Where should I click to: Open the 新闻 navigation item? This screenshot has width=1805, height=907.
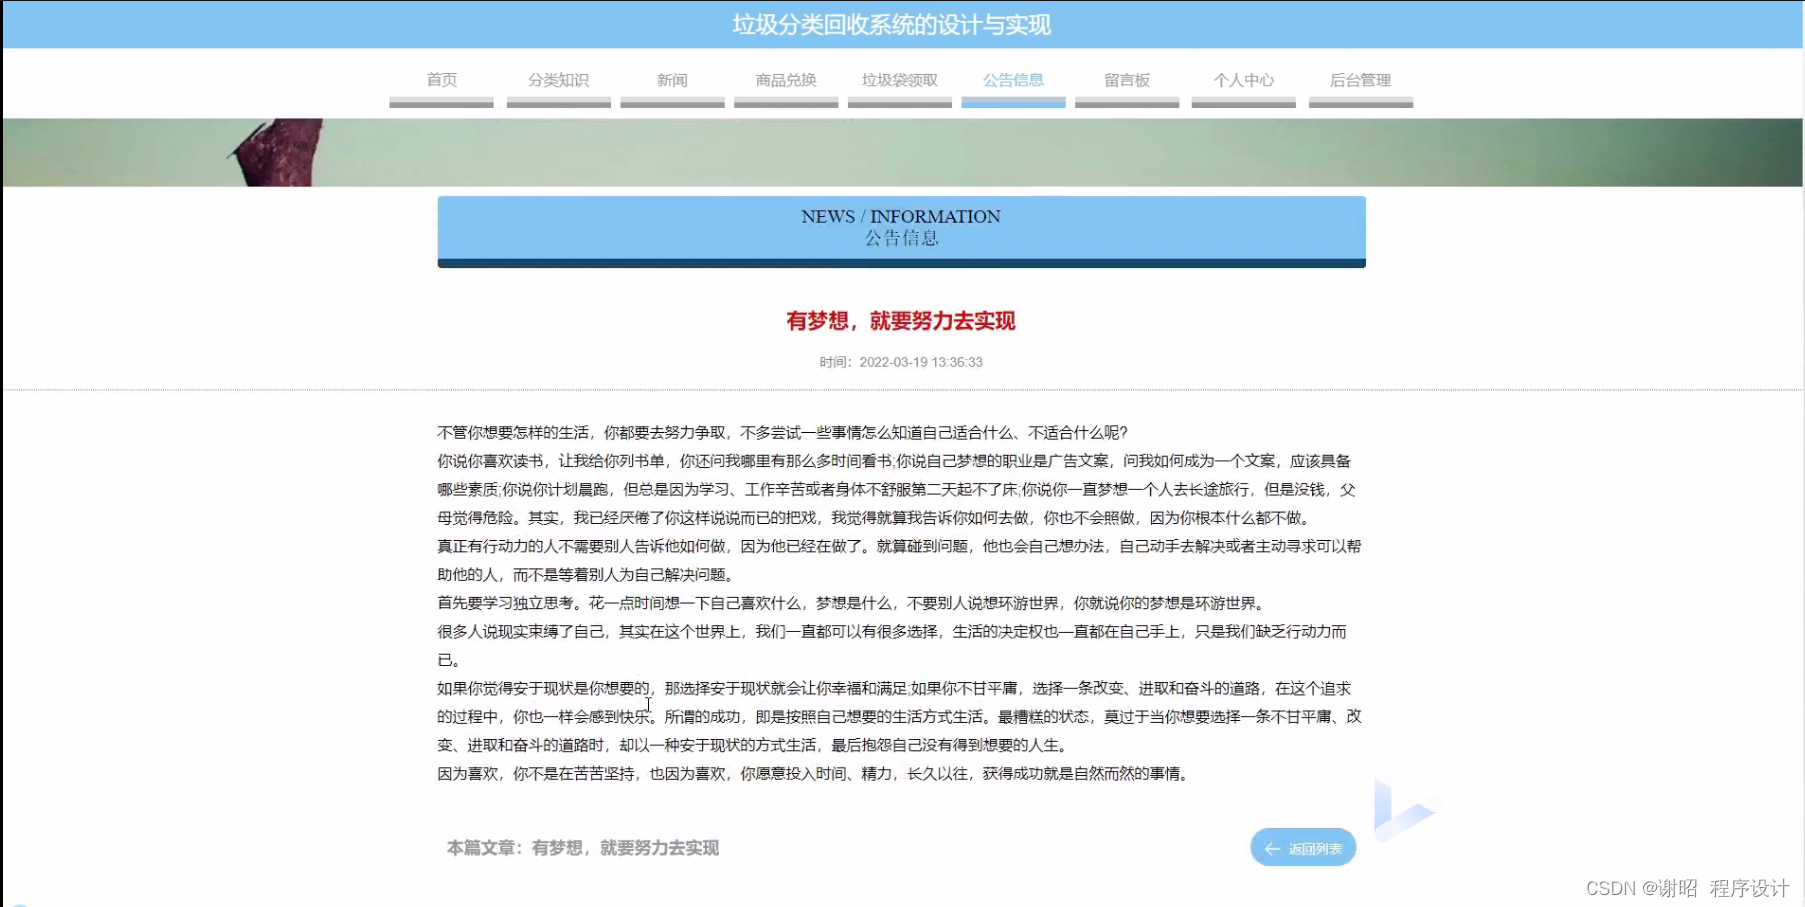[672, 81]
